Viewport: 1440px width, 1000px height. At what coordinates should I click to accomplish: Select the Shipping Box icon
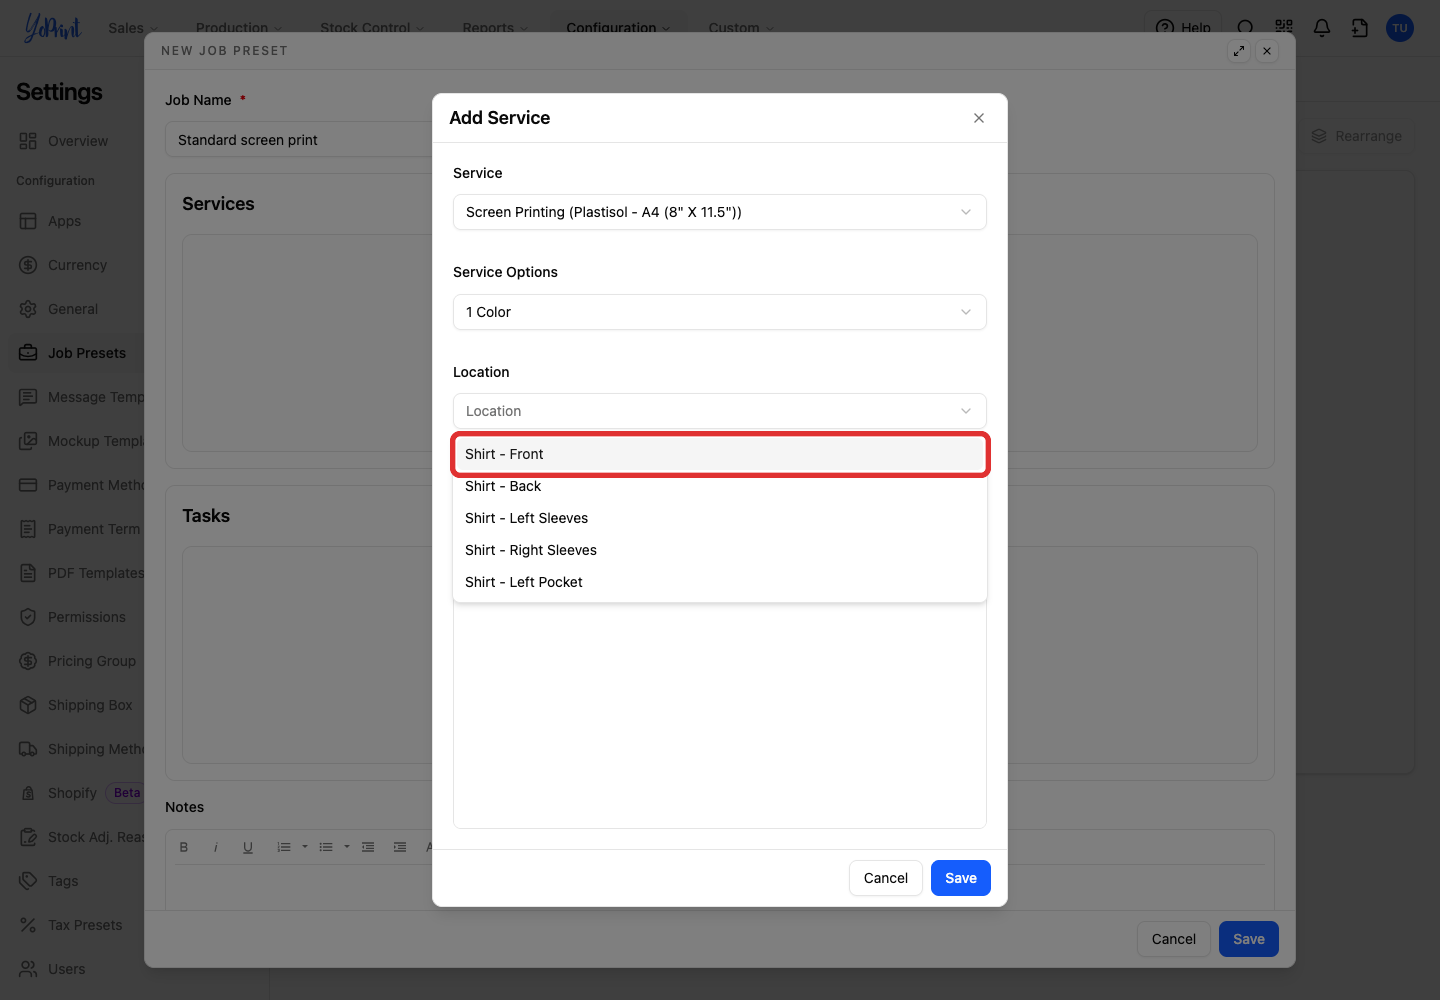(x=28, y=705)
